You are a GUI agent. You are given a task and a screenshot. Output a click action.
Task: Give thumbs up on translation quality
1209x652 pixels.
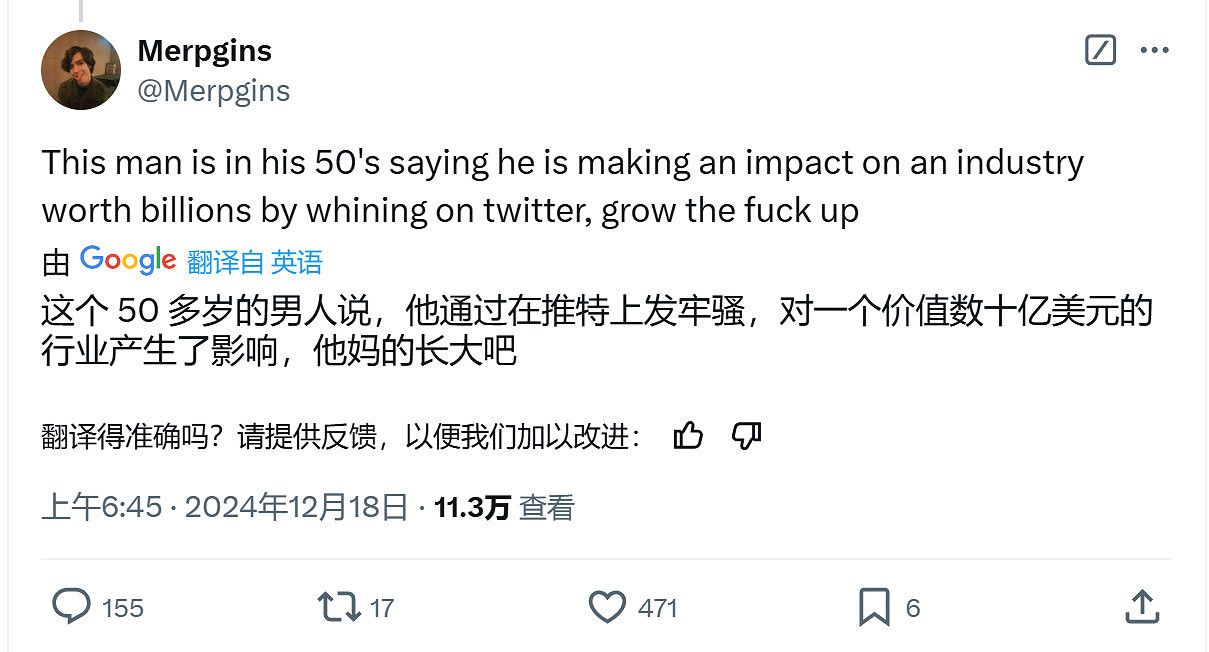(x=690, y=435)
